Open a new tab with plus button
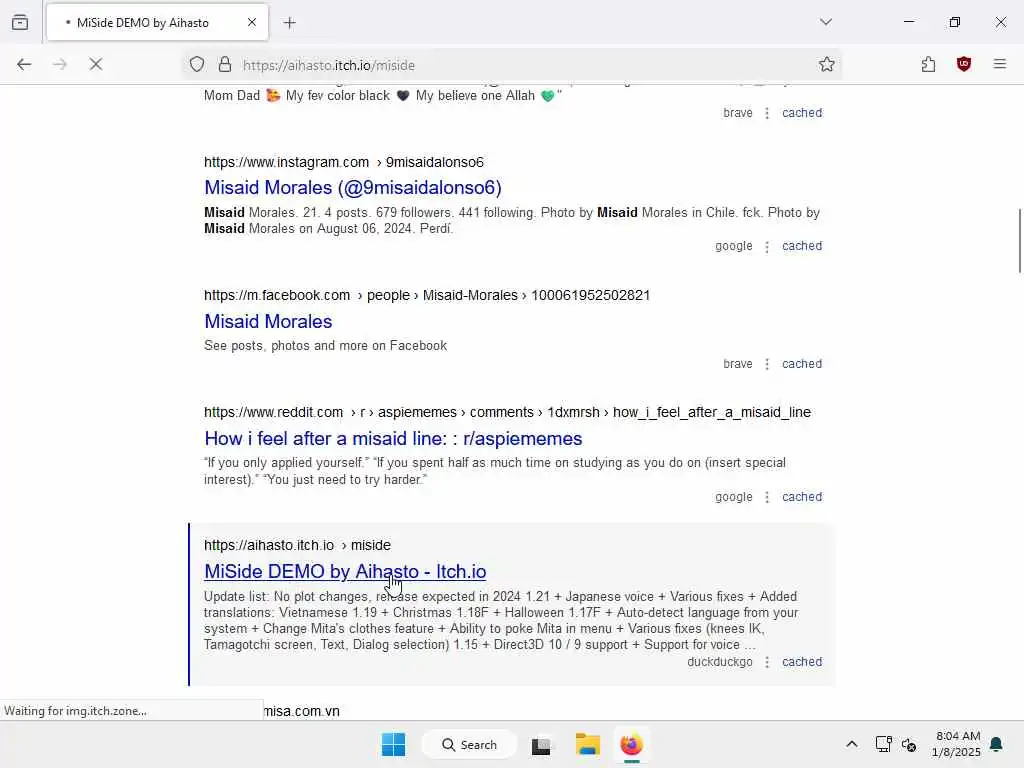Screen dimensions: 1024x768 [290, 23]
